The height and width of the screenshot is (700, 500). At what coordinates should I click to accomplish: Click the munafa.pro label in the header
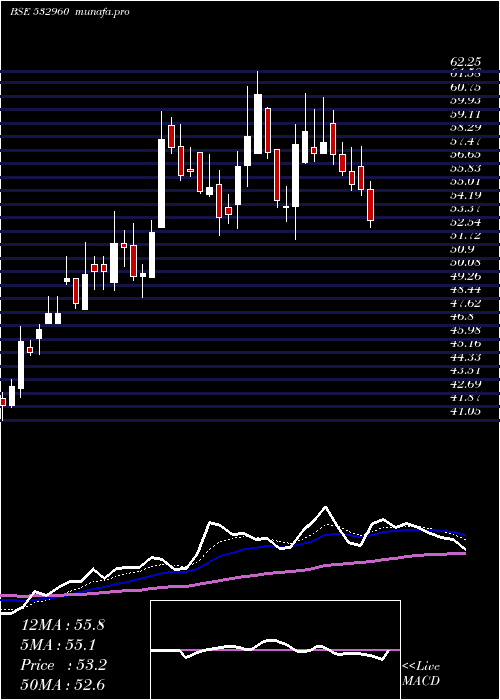(102, 12)
